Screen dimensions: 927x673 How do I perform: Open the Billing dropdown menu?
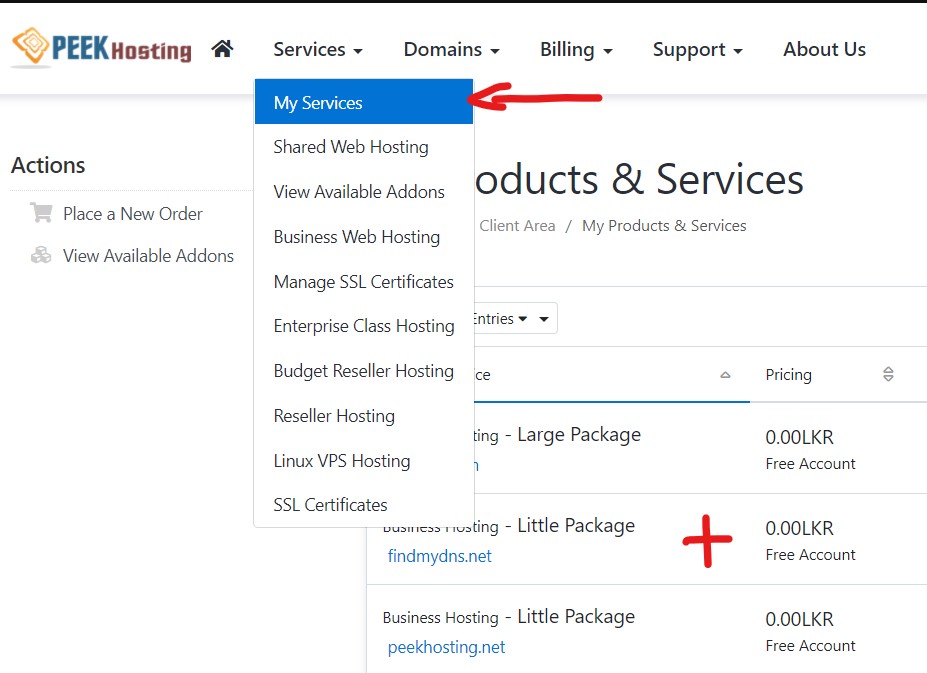coord(576,49)
